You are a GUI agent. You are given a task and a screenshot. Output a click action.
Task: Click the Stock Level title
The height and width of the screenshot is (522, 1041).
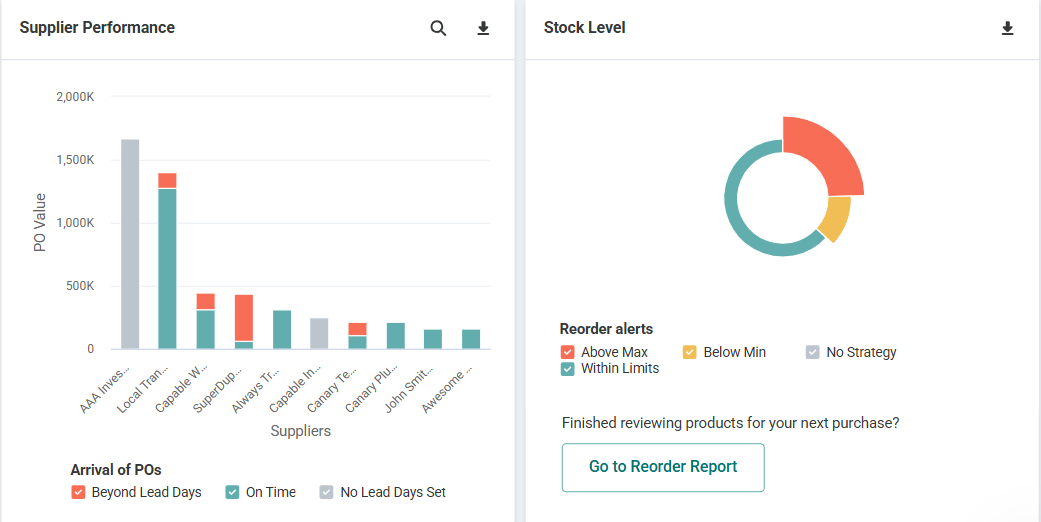pos(584,28)
